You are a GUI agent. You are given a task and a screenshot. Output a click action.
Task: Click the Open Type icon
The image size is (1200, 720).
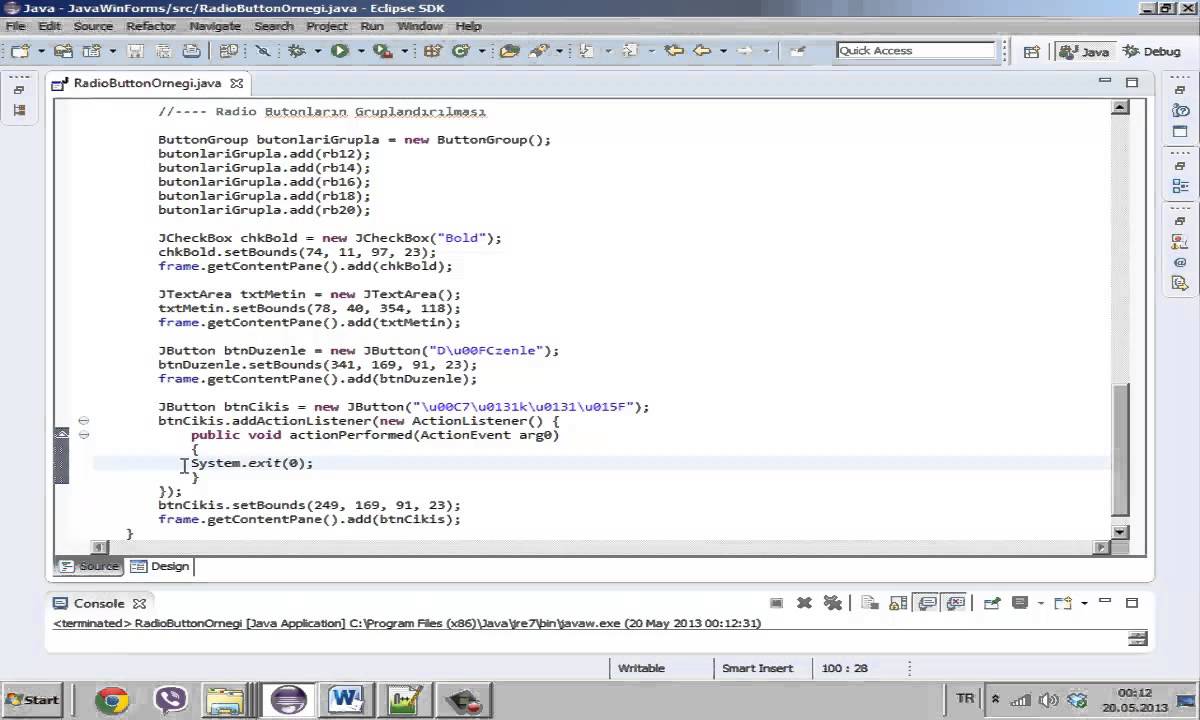coord(510,50)
